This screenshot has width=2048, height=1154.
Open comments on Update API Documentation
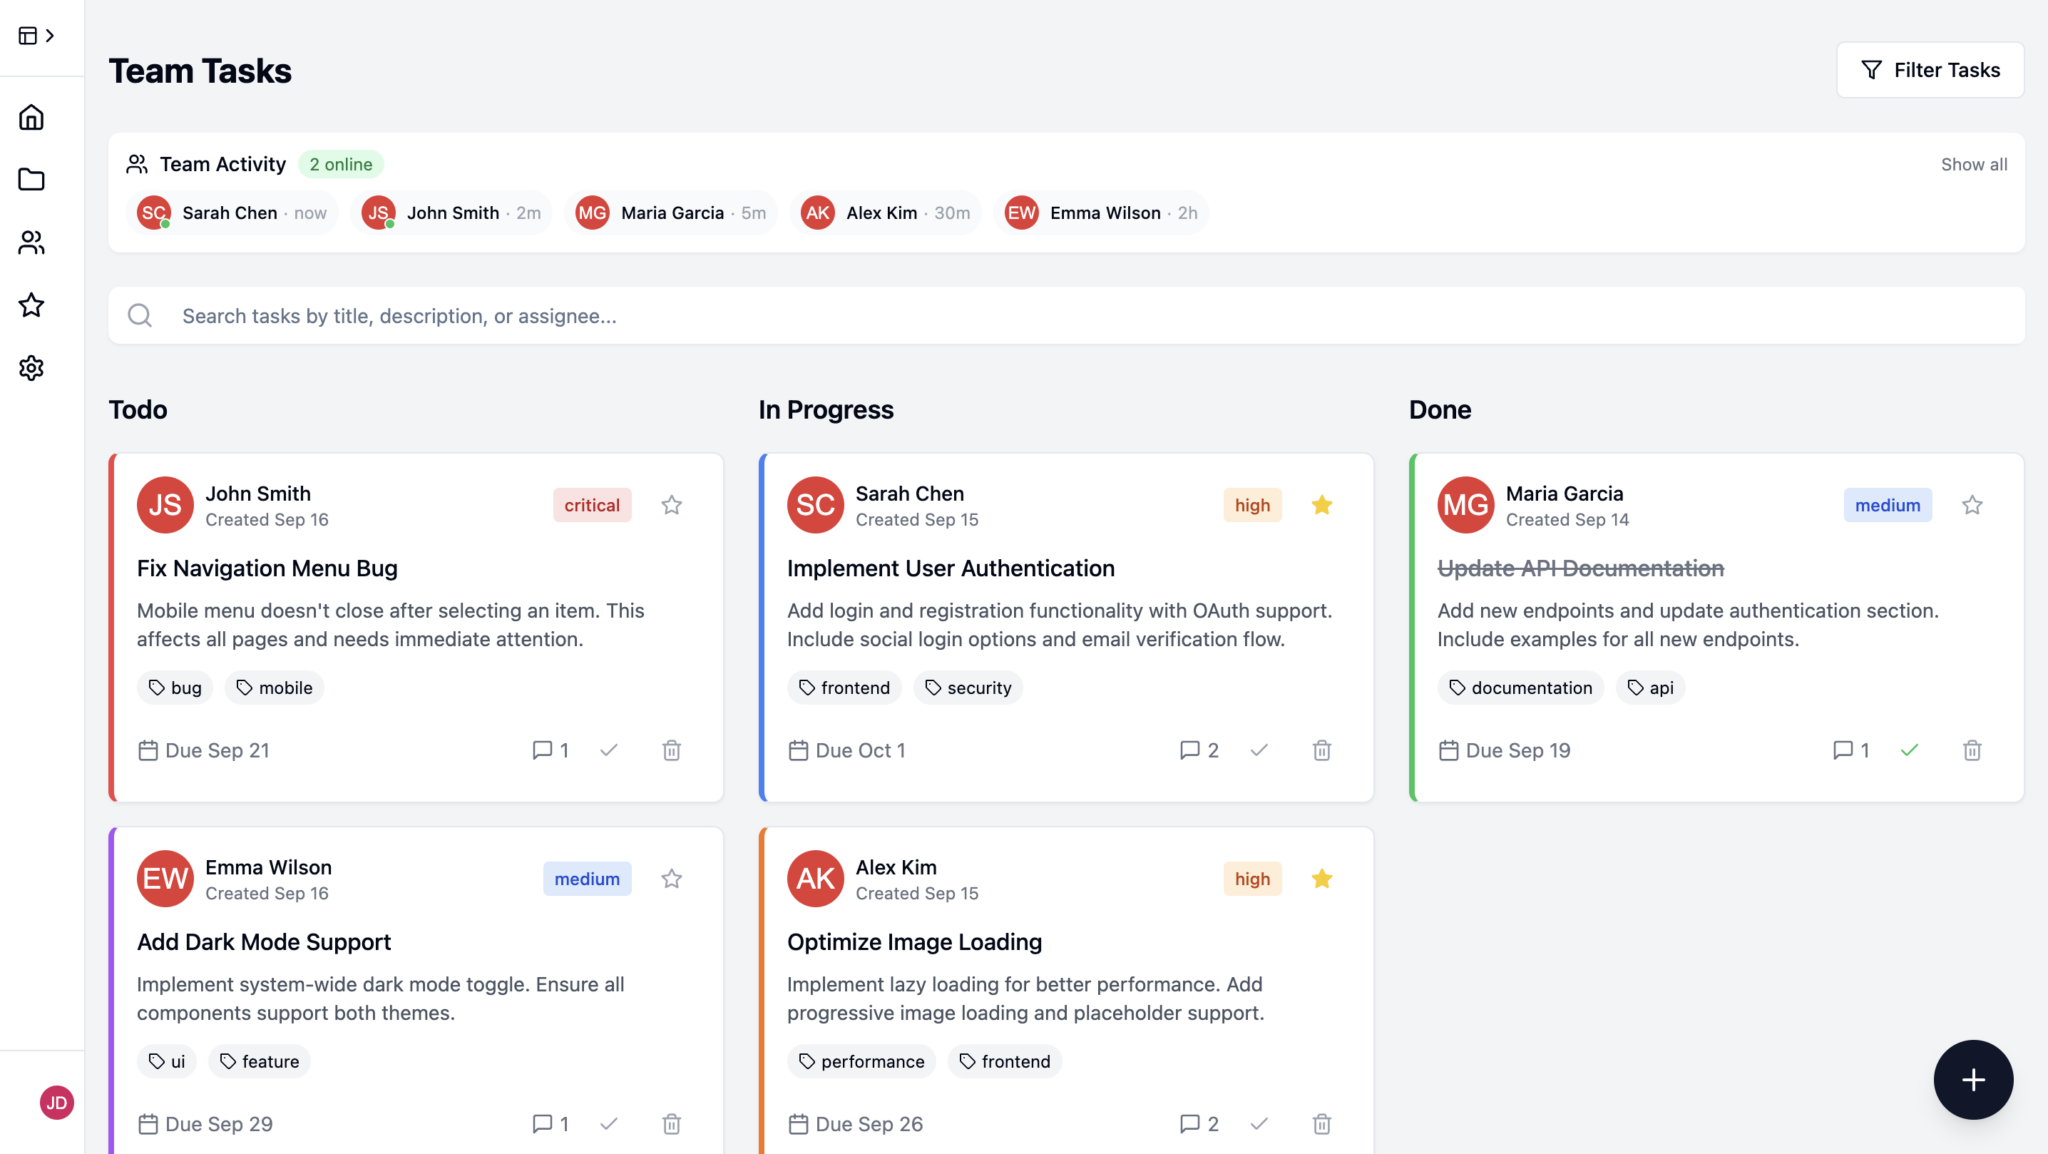[1850, 750]
